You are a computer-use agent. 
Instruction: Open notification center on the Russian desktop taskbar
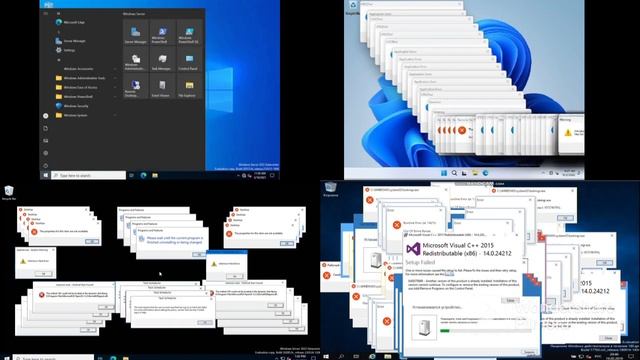coord(632,356)
